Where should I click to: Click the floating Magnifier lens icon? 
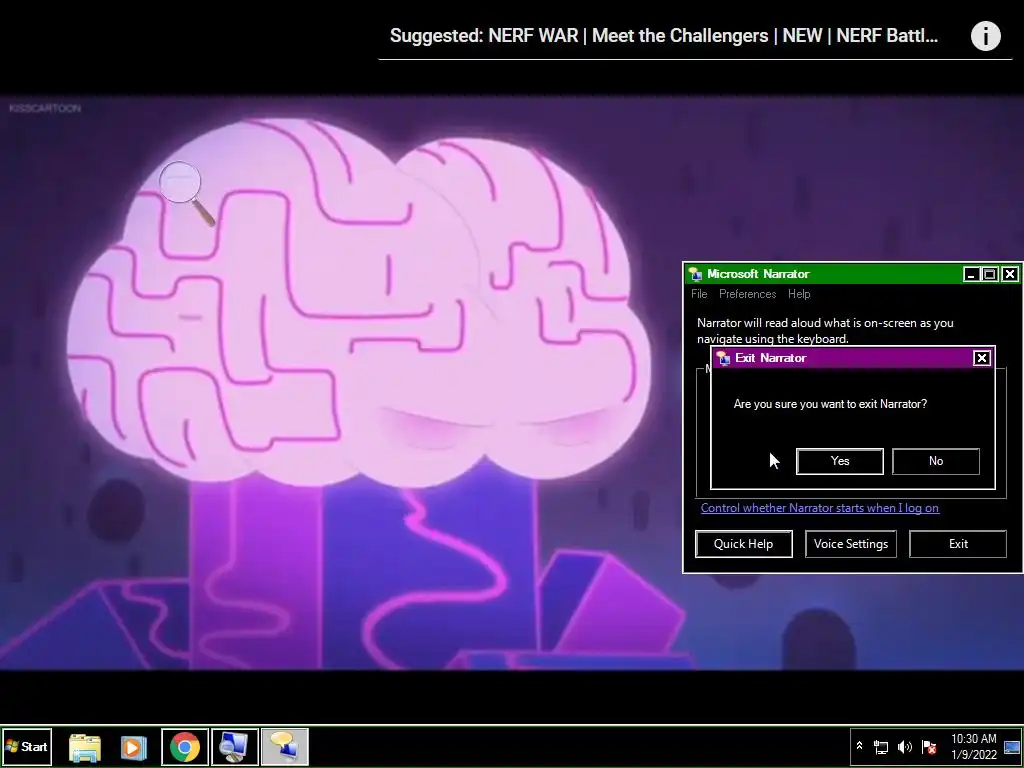pos(187,193)
